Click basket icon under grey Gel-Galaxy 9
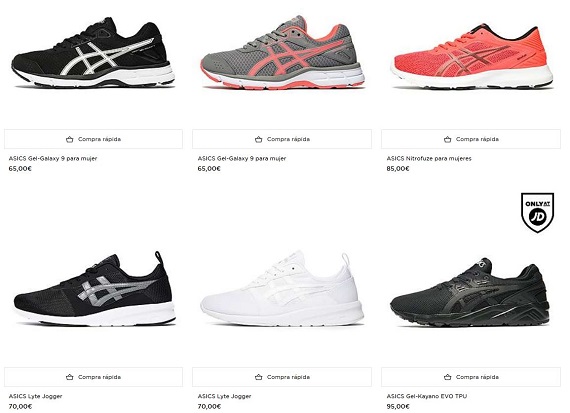570x413 pixels. pos(258,139)
